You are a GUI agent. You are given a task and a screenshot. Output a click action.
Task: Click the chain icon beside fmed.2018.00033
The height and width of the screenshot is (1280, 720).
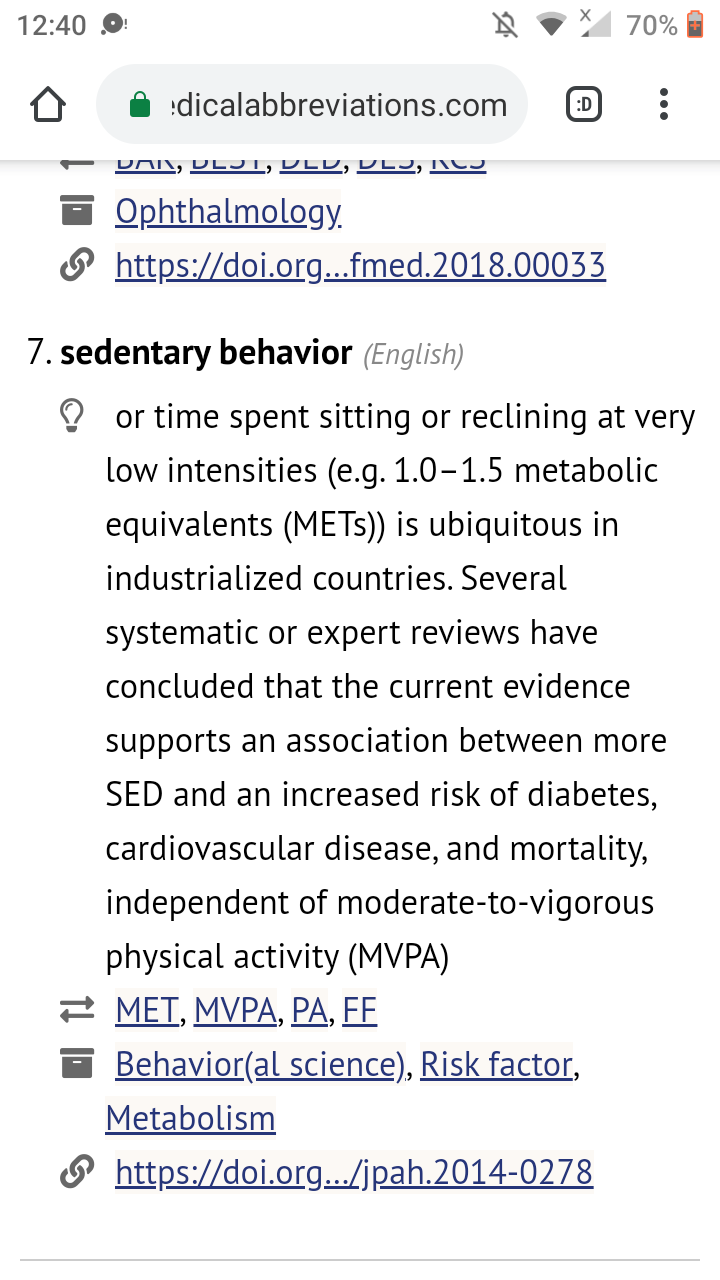[x=77, y=265]
